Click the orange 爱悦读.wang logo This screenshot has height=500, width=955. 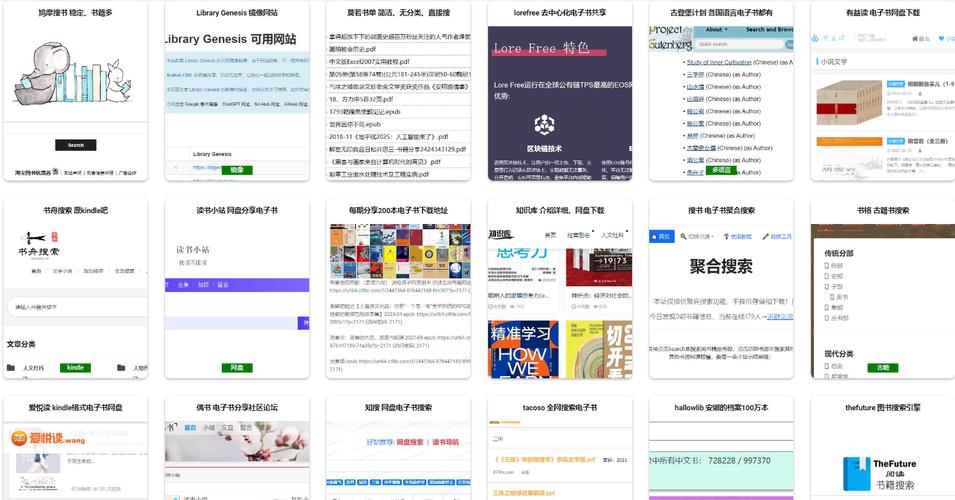pos(48,438)
